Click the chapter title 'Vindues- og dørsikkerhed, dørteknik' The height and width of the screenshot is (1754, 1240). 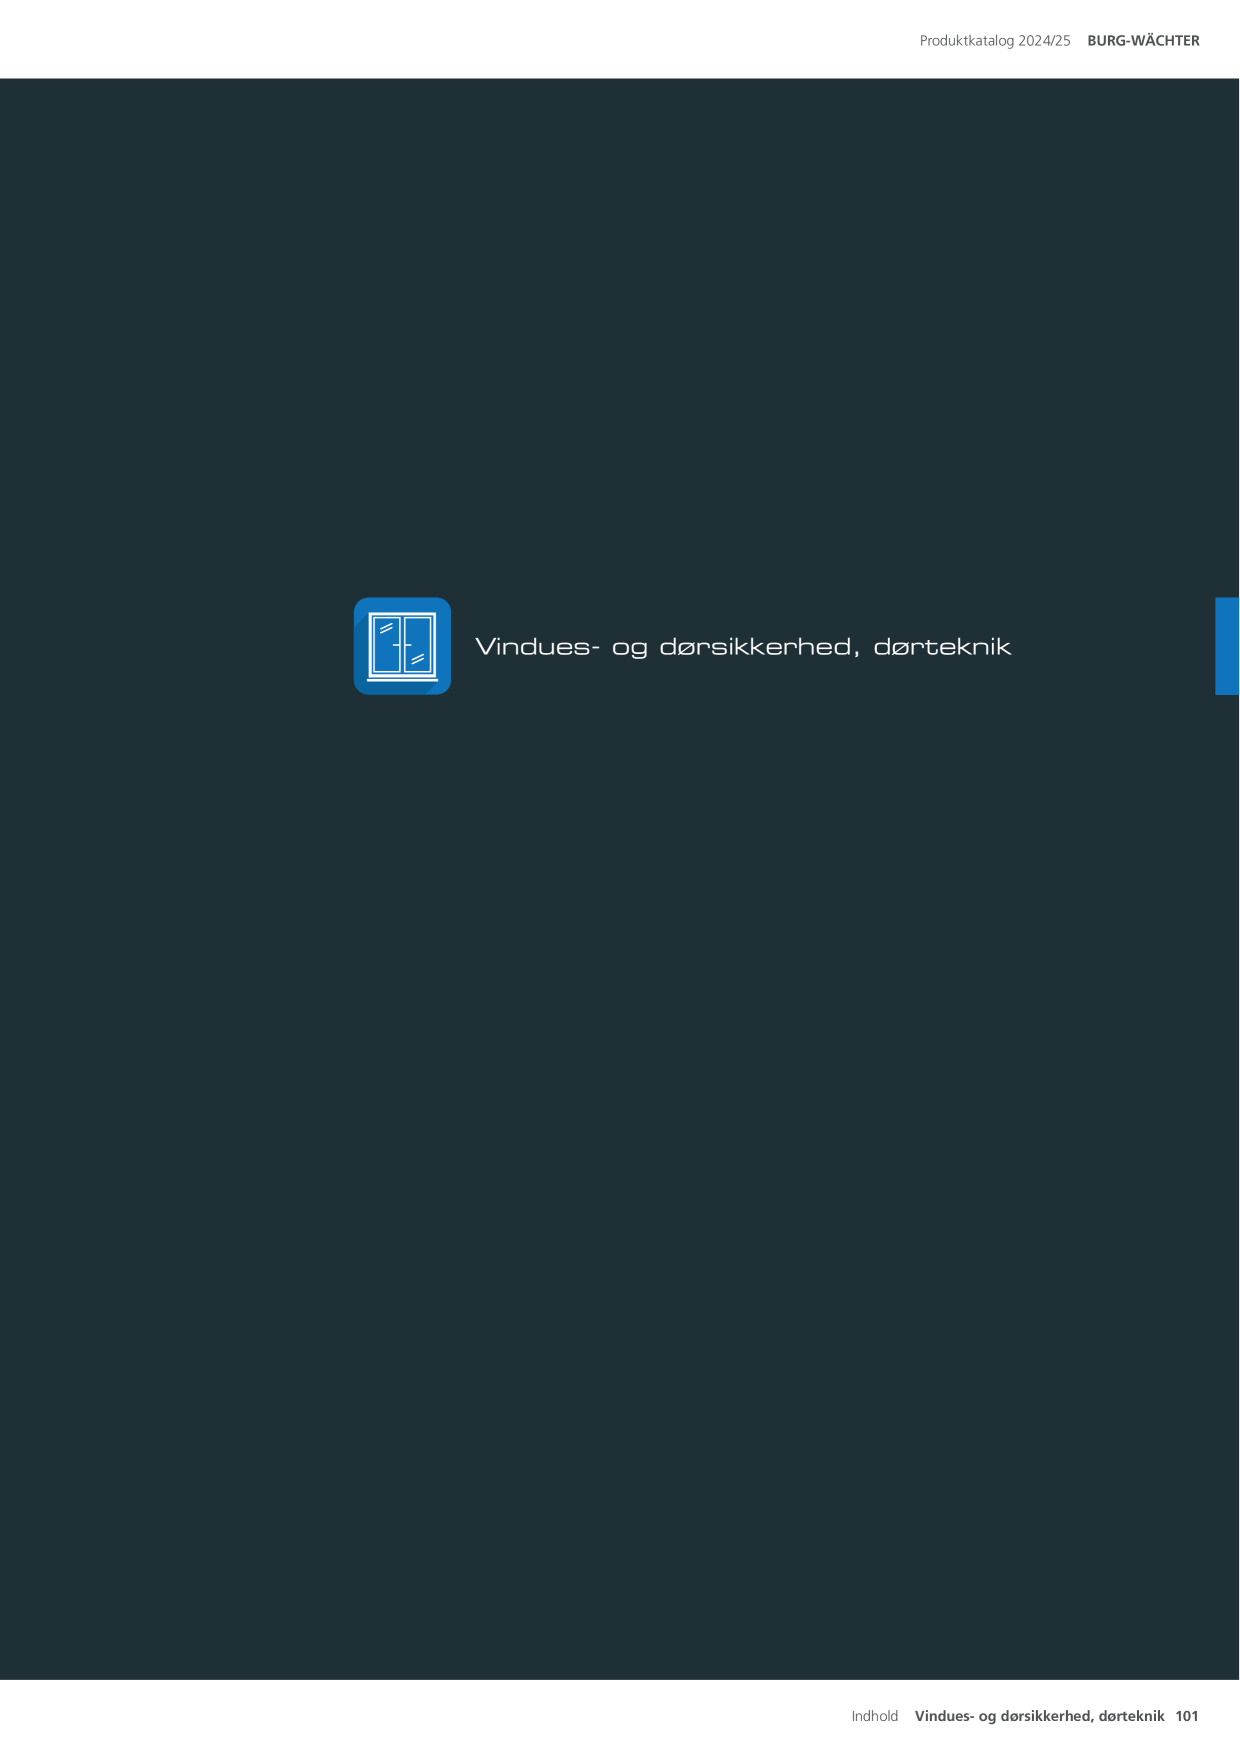743,647
